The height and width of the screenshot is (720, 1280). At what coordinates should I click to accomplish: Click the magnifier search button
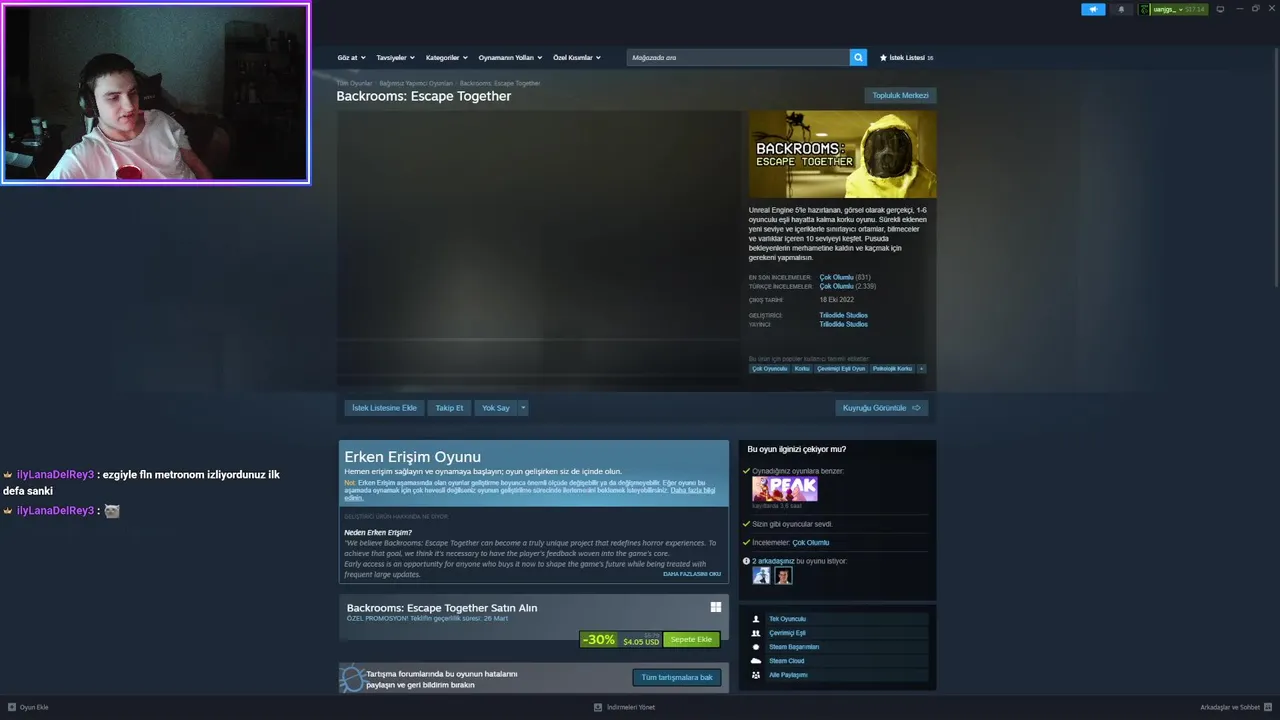coord(858,57)
